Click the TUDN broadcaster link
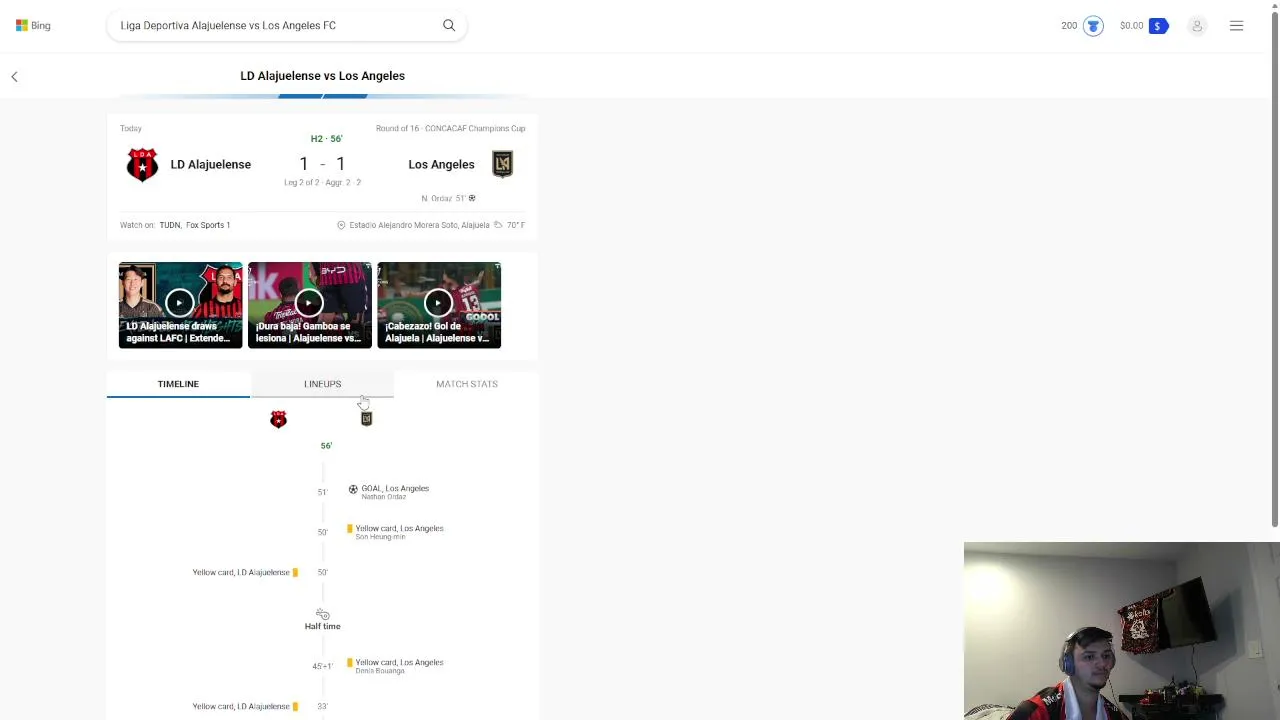This screenshot has height=720, width=1280. click(x=170, y=225)
